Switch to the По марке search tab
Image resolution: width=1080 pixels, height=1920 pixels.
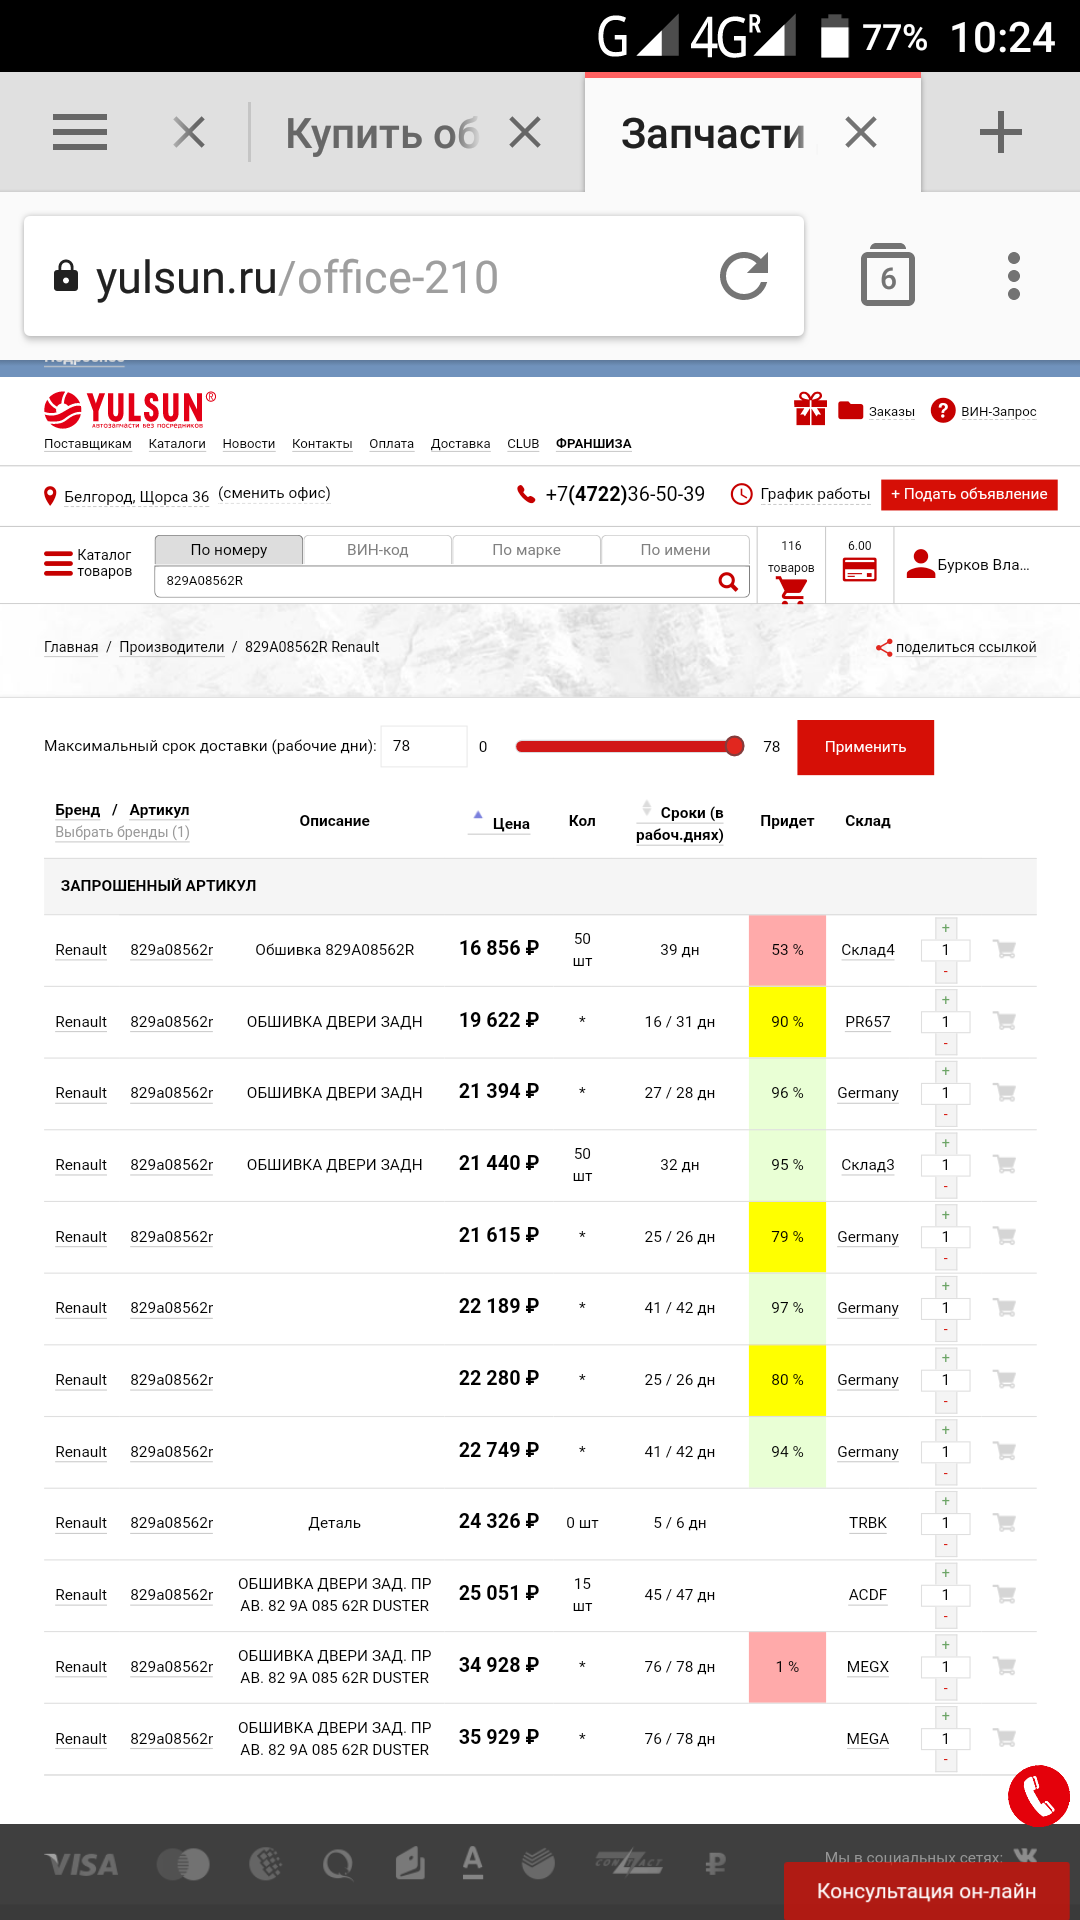[527, 550]
